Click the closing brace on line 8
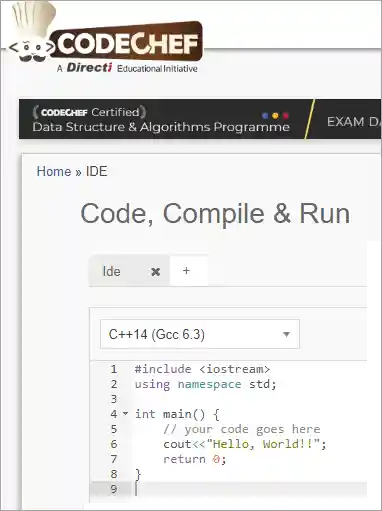The width and height of the screenshot is (382, 511). pyautogui.click(x=138, y=474)
